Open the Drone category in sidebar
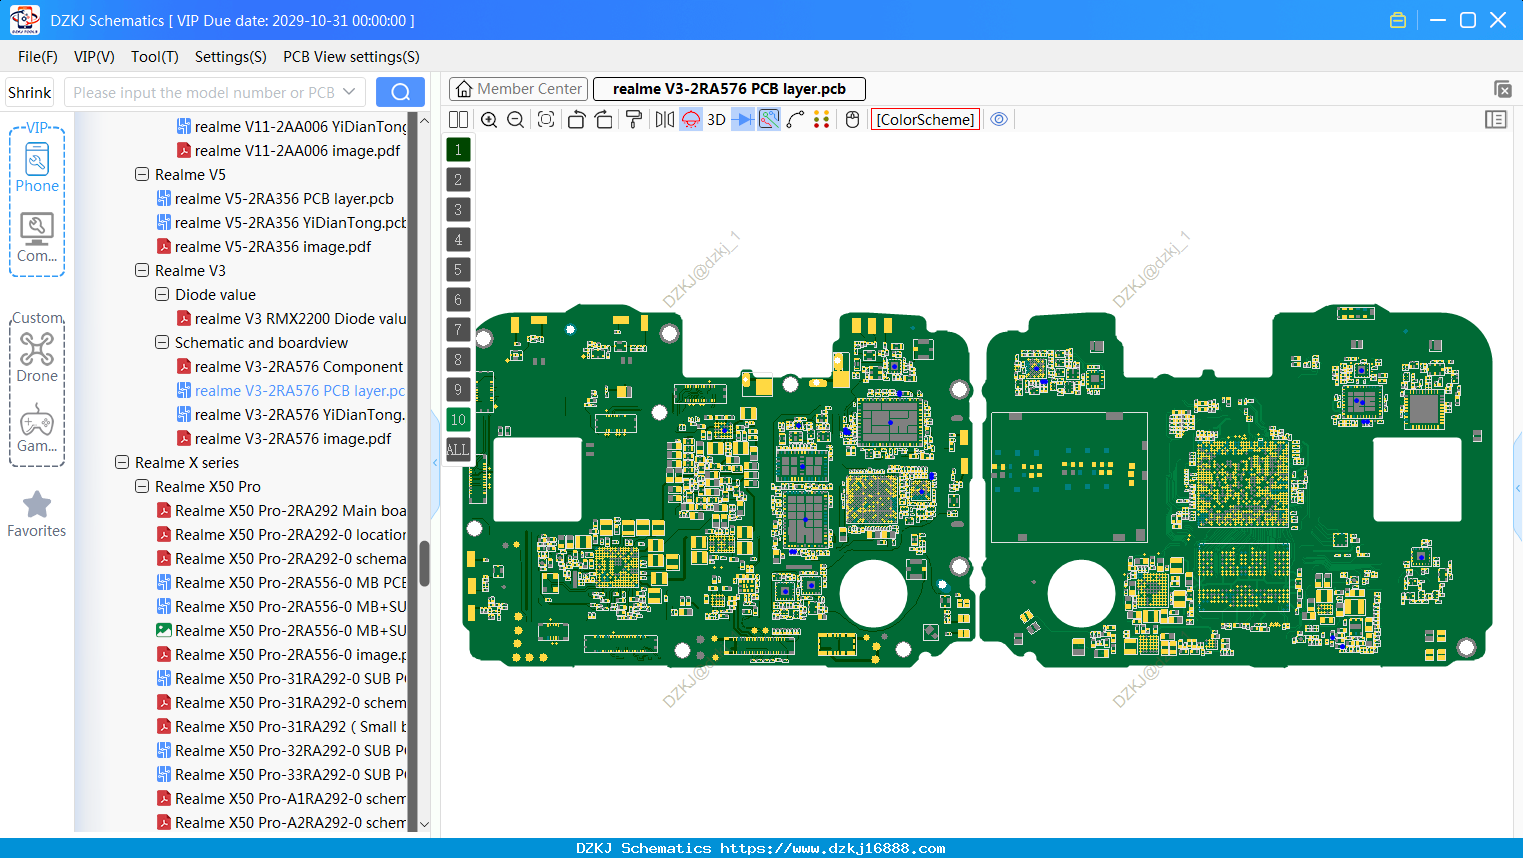Image resolution: width=1523 pixels, height=858 pixels. click(37, 357)
